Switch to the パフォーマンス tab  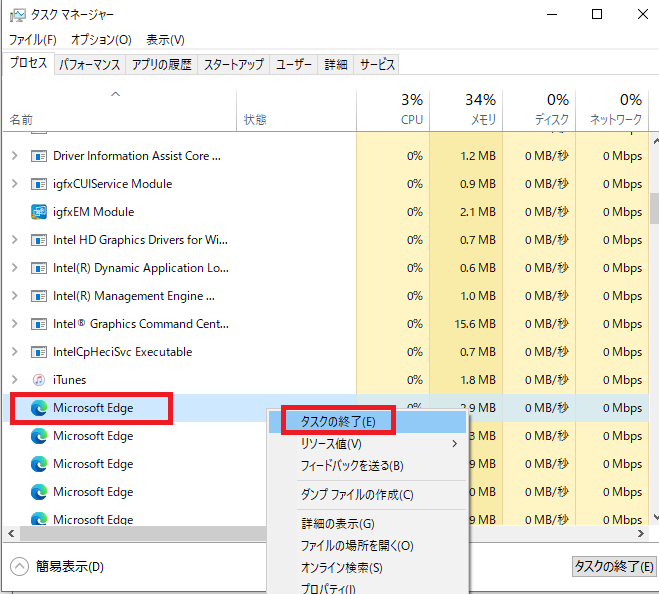[90, 65]
